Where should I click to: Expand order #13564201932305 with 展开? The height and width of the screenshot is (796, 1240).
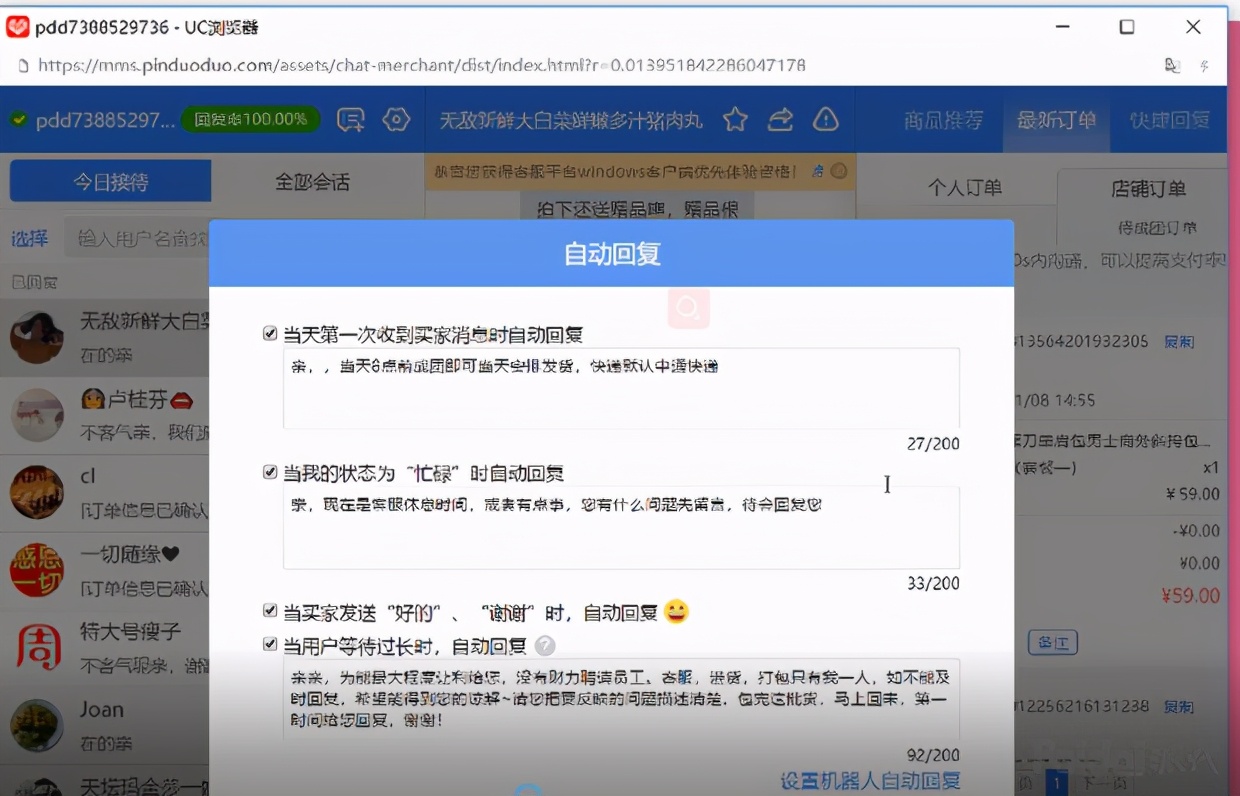tap(1179, 341)
